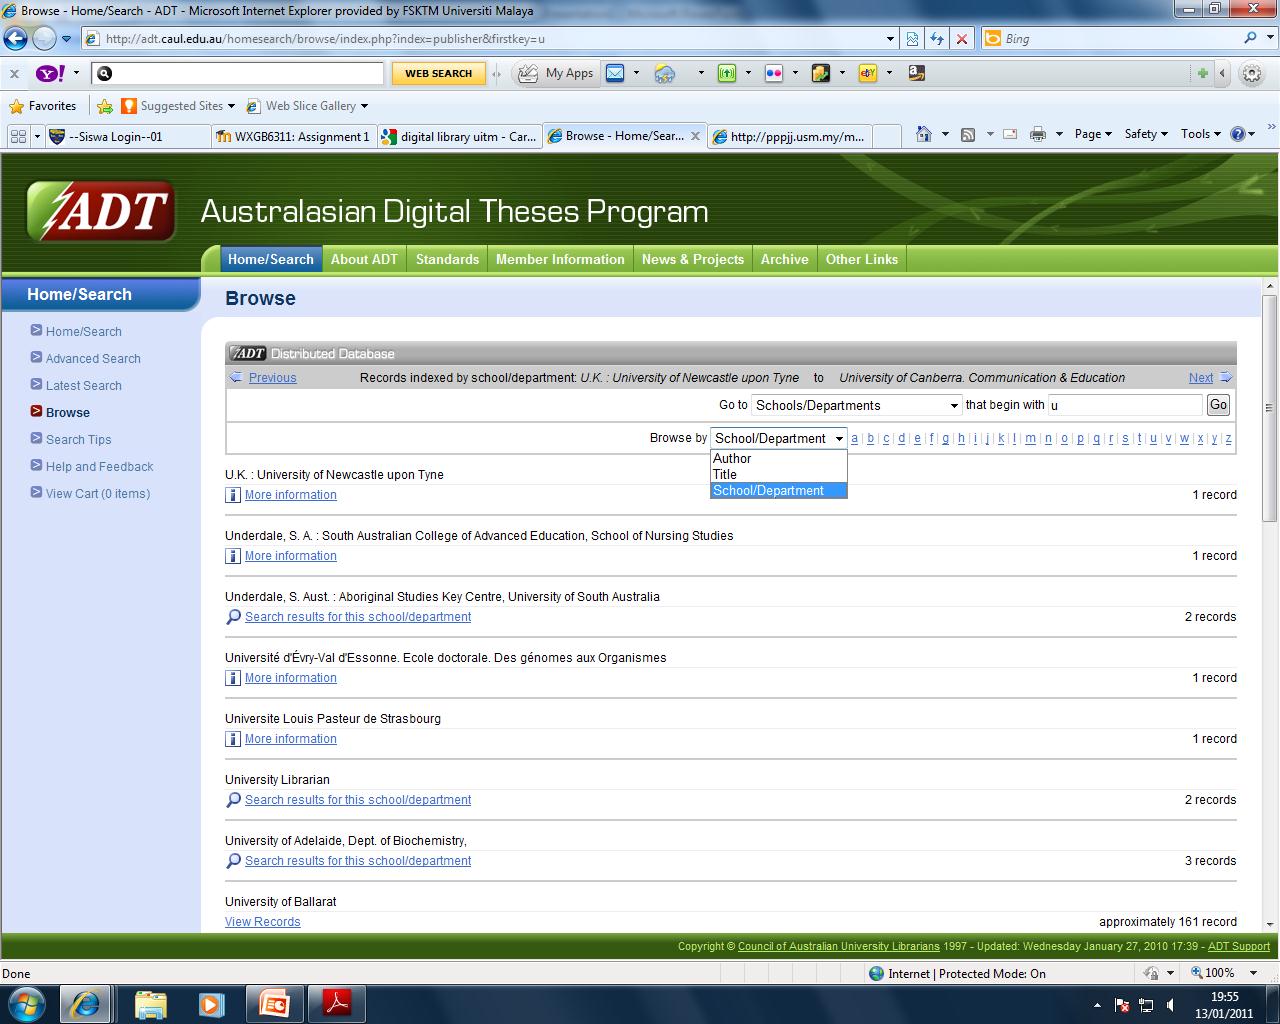
Task: Click the Favorites button
Action: coord(42,106)
